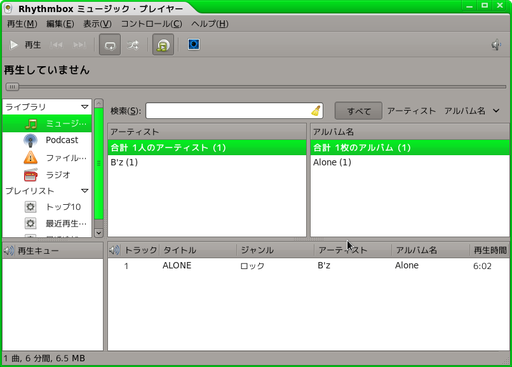Sort by 再生時間 column header

[x=490, y=250]
